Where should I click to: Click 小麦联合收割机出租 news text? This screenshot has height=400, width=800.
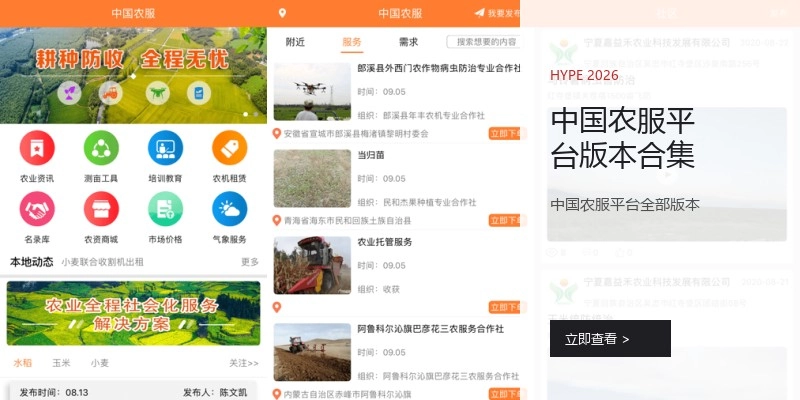(103, 262)
